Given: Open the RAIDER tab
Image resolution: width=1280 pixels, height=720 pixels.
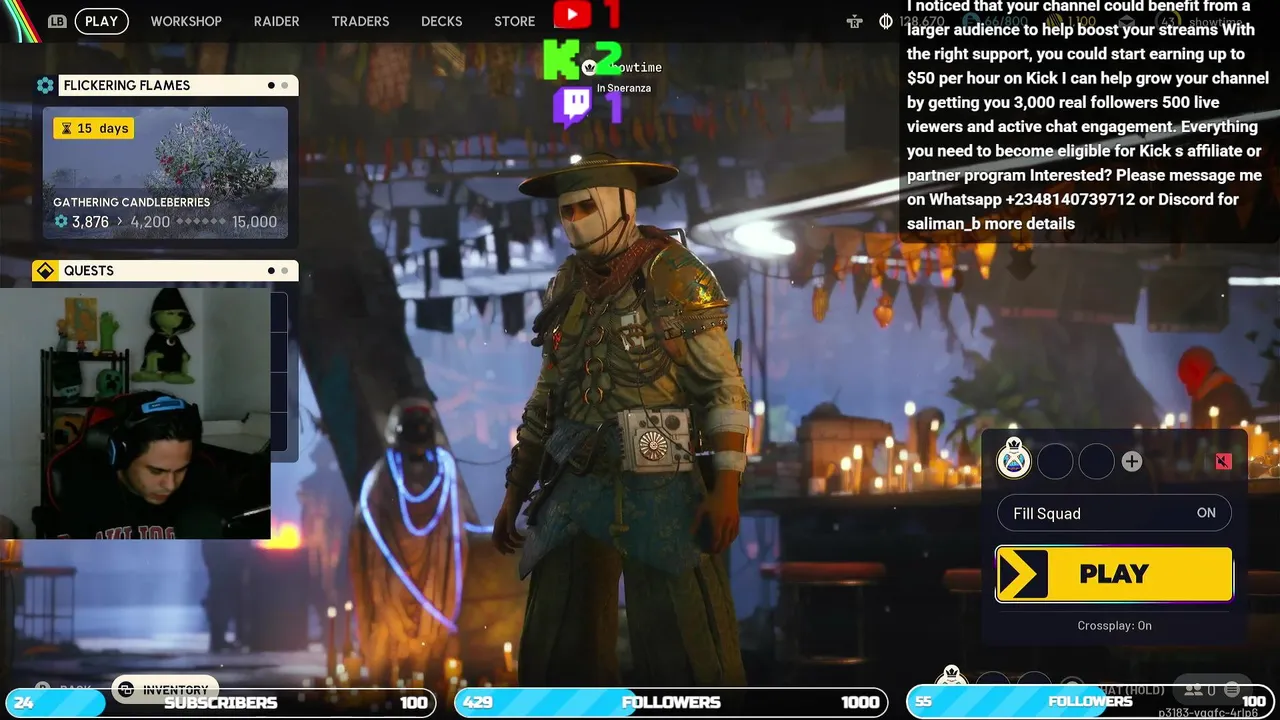Looking at the screenshot, I should [x=277, y=21].
